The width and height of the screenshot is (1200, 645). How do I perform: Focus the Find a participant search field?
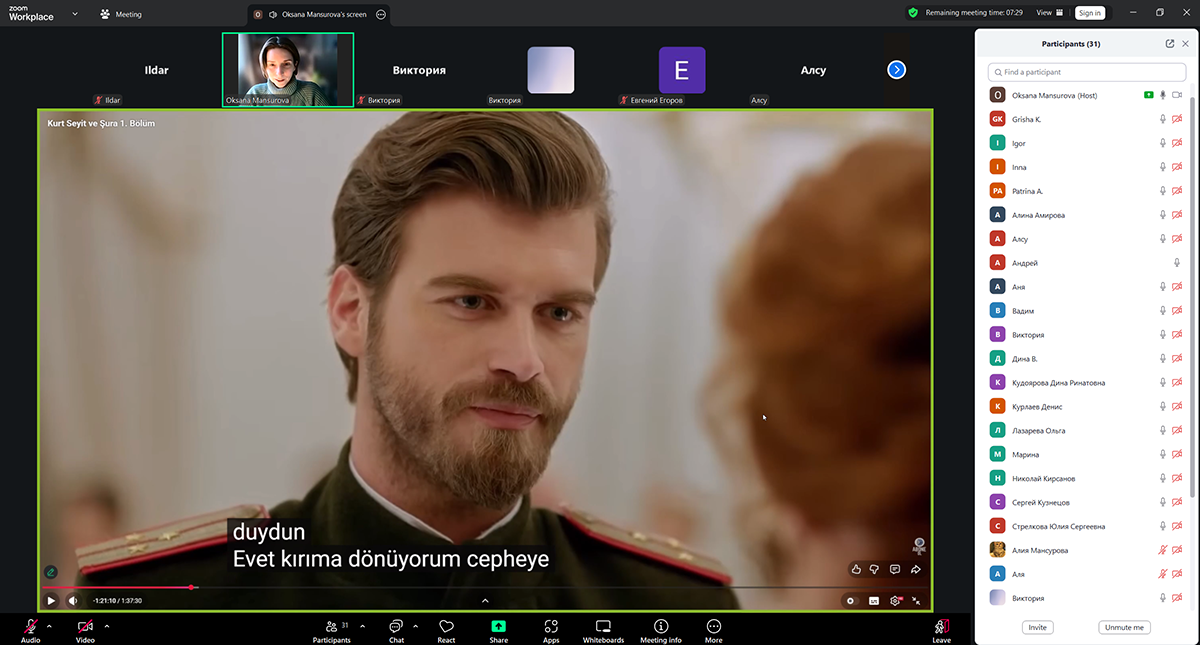point(1085,72)
